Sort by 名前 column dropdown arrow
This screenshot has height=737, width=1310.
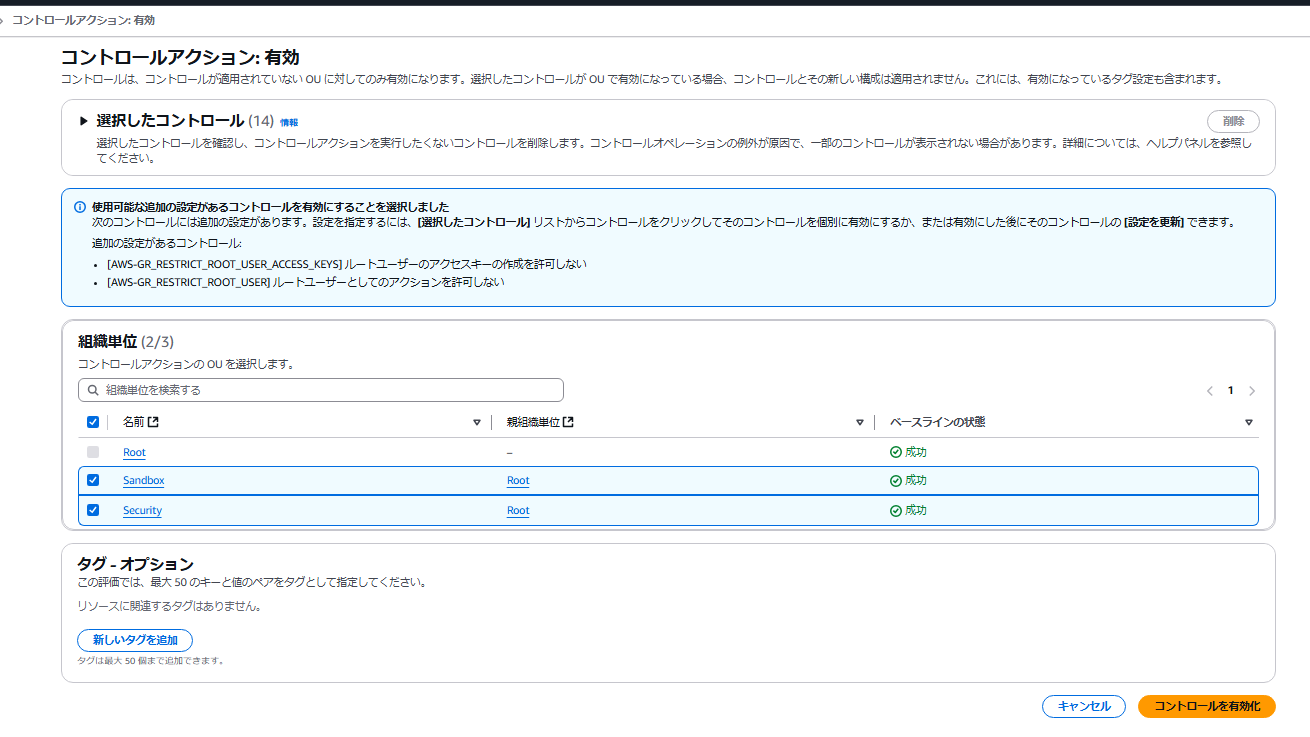point(477,423)
